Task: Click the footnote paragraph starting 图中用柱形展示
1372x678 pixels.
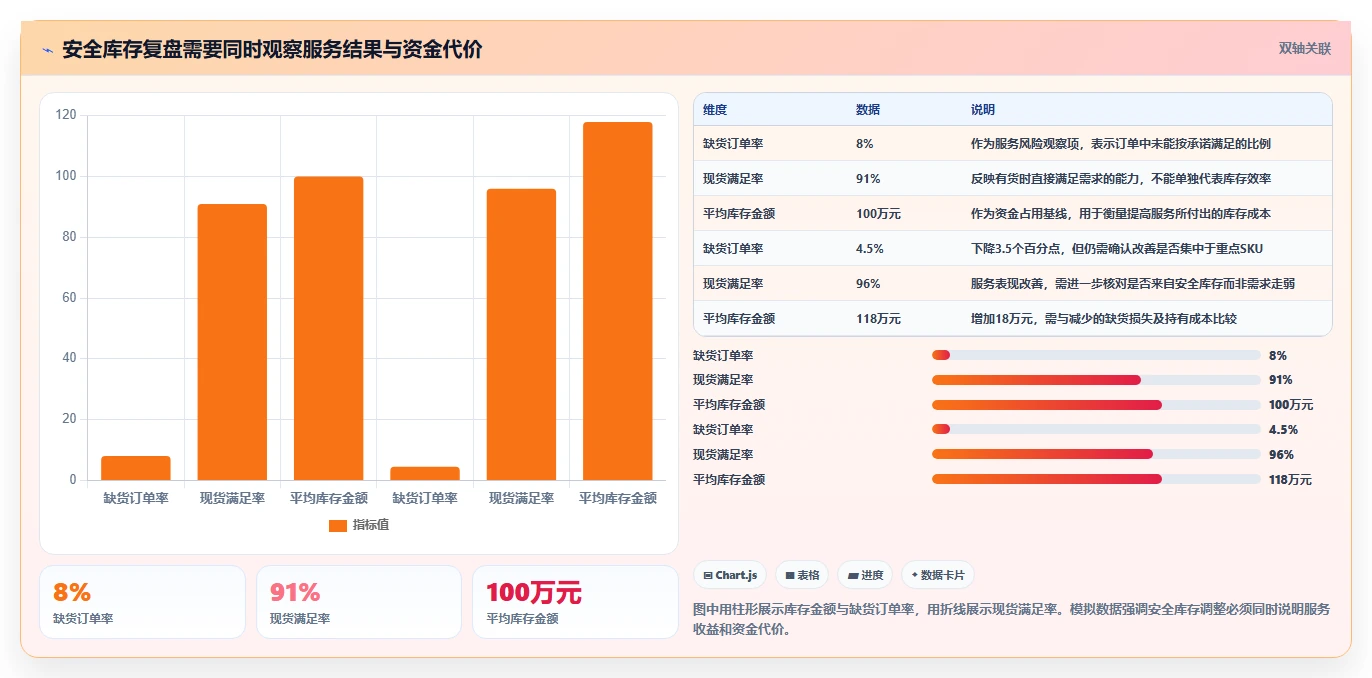Action: 1011,619
